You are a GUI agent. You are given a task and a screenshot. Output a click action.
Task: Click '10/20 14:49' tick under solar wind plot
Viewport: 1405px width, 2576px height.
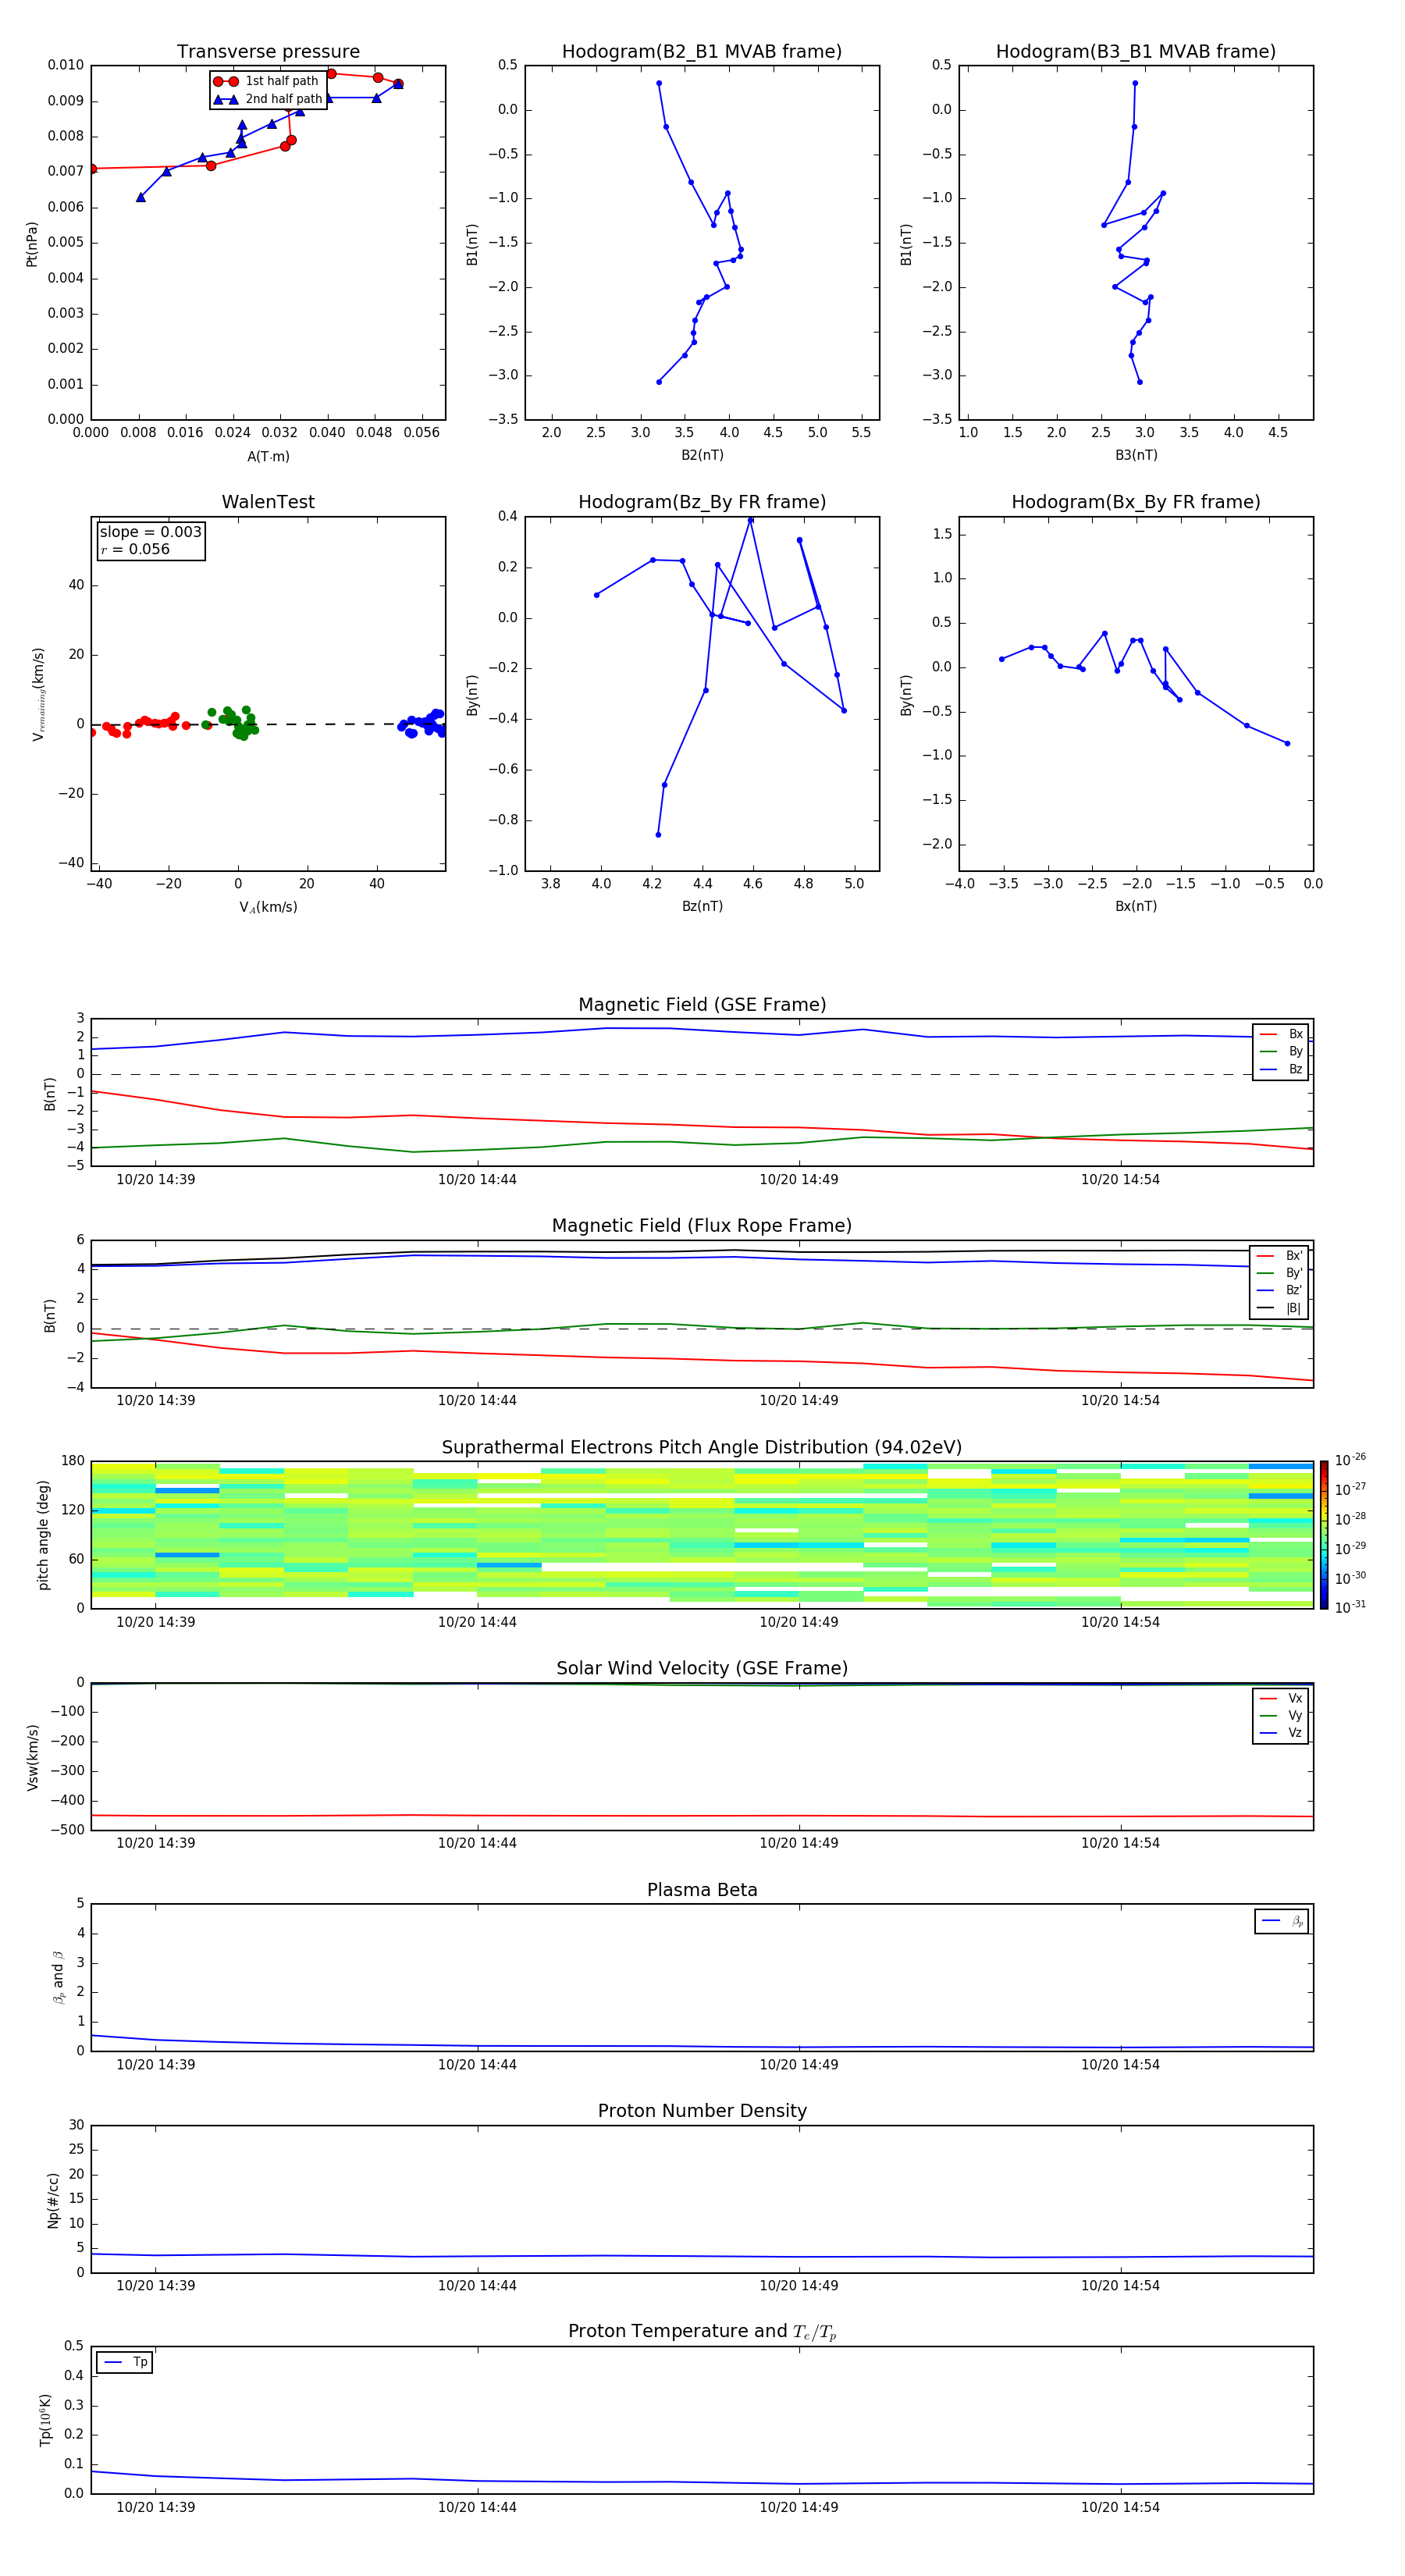799,1843
